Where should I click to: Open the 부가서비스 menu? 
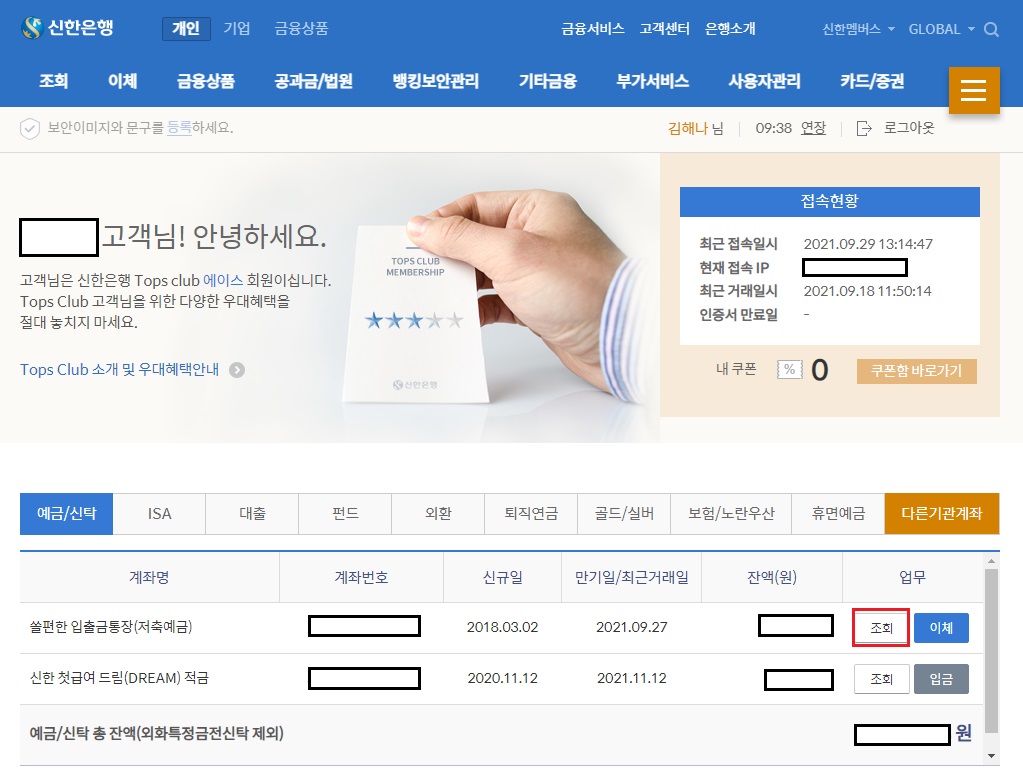coord(652,81)
